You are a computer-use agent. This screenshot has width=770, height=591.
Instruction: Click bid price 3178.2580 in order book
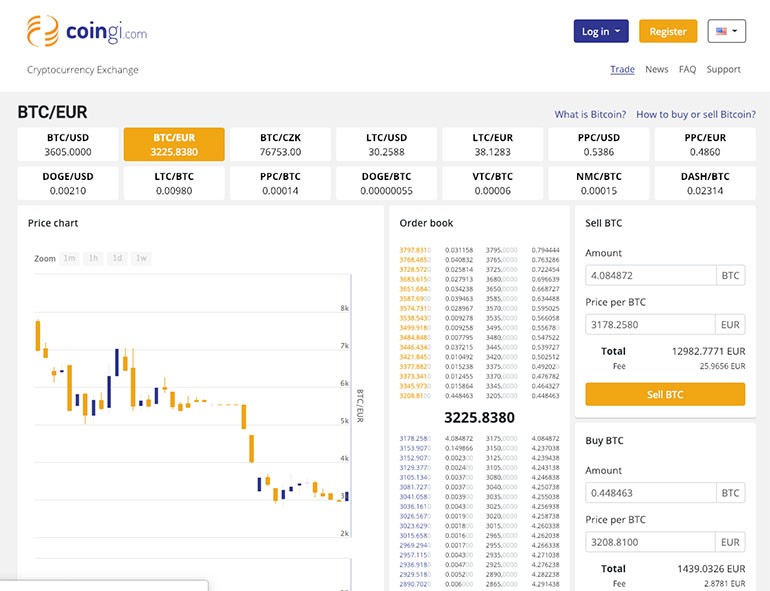pyautogui.click(x=415, y=438)
